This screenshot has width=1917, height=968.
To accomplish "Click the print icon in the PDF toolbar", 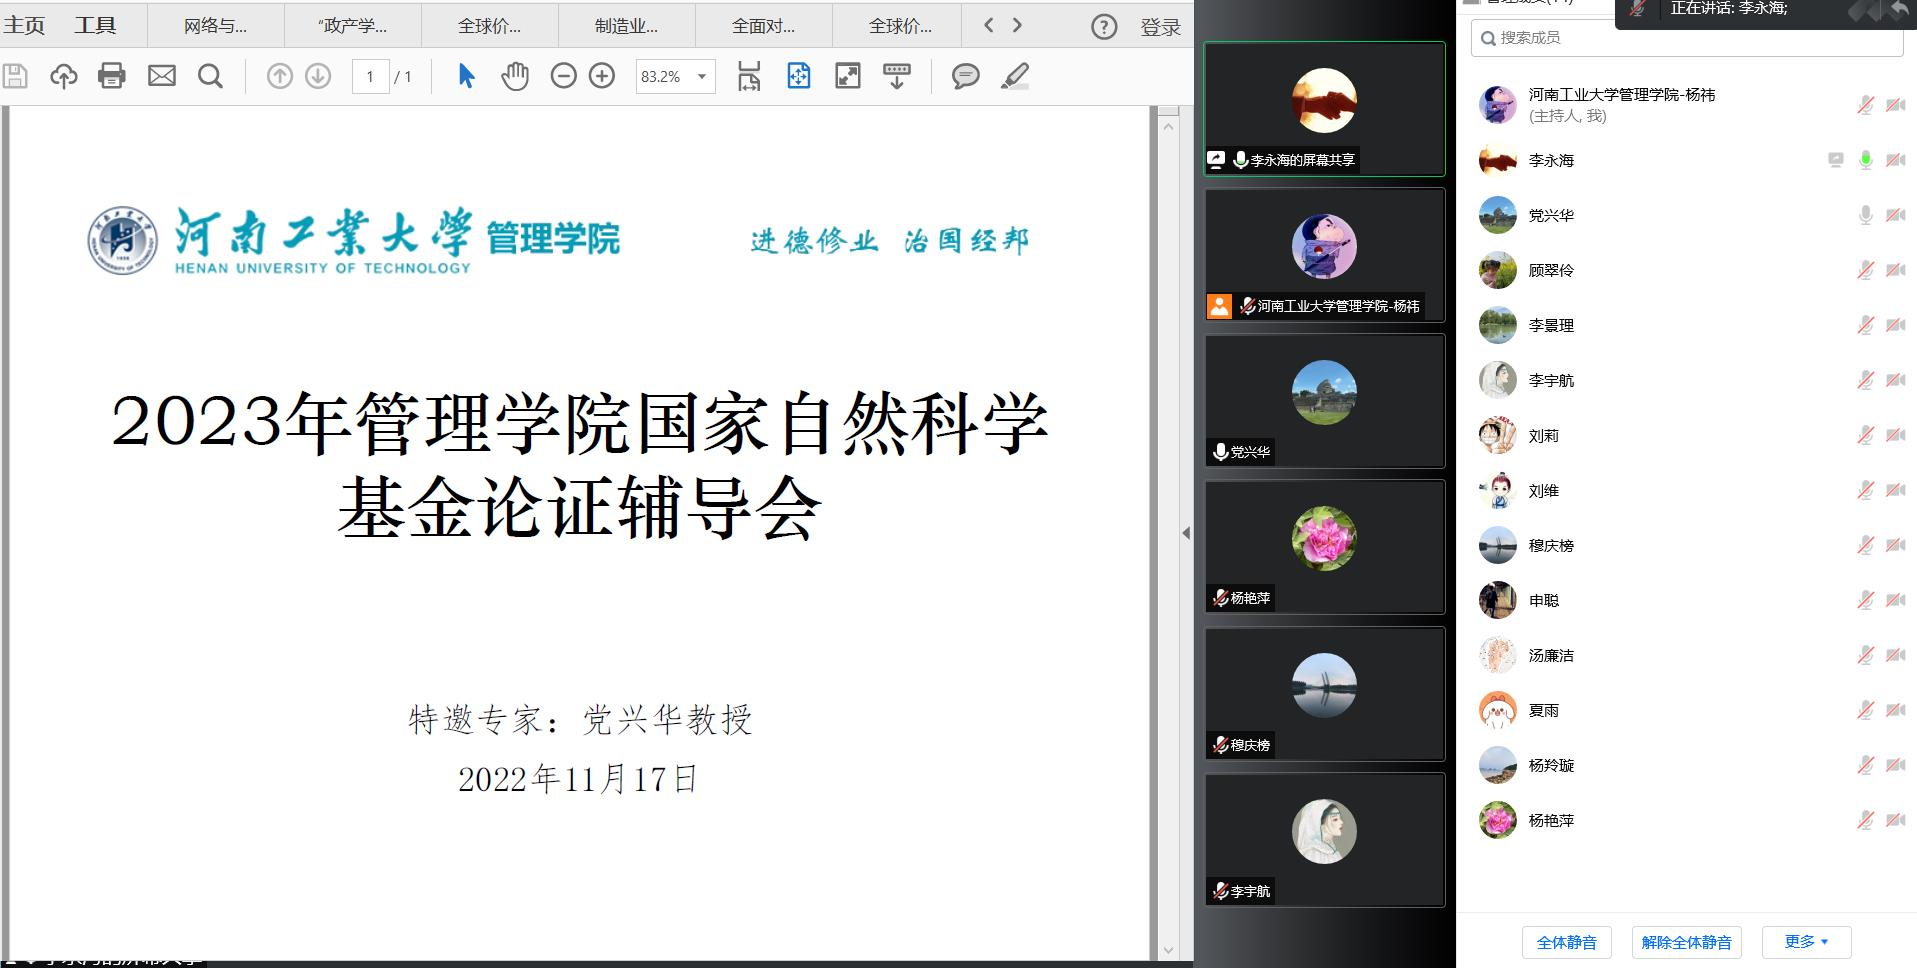I will point(112,76).
